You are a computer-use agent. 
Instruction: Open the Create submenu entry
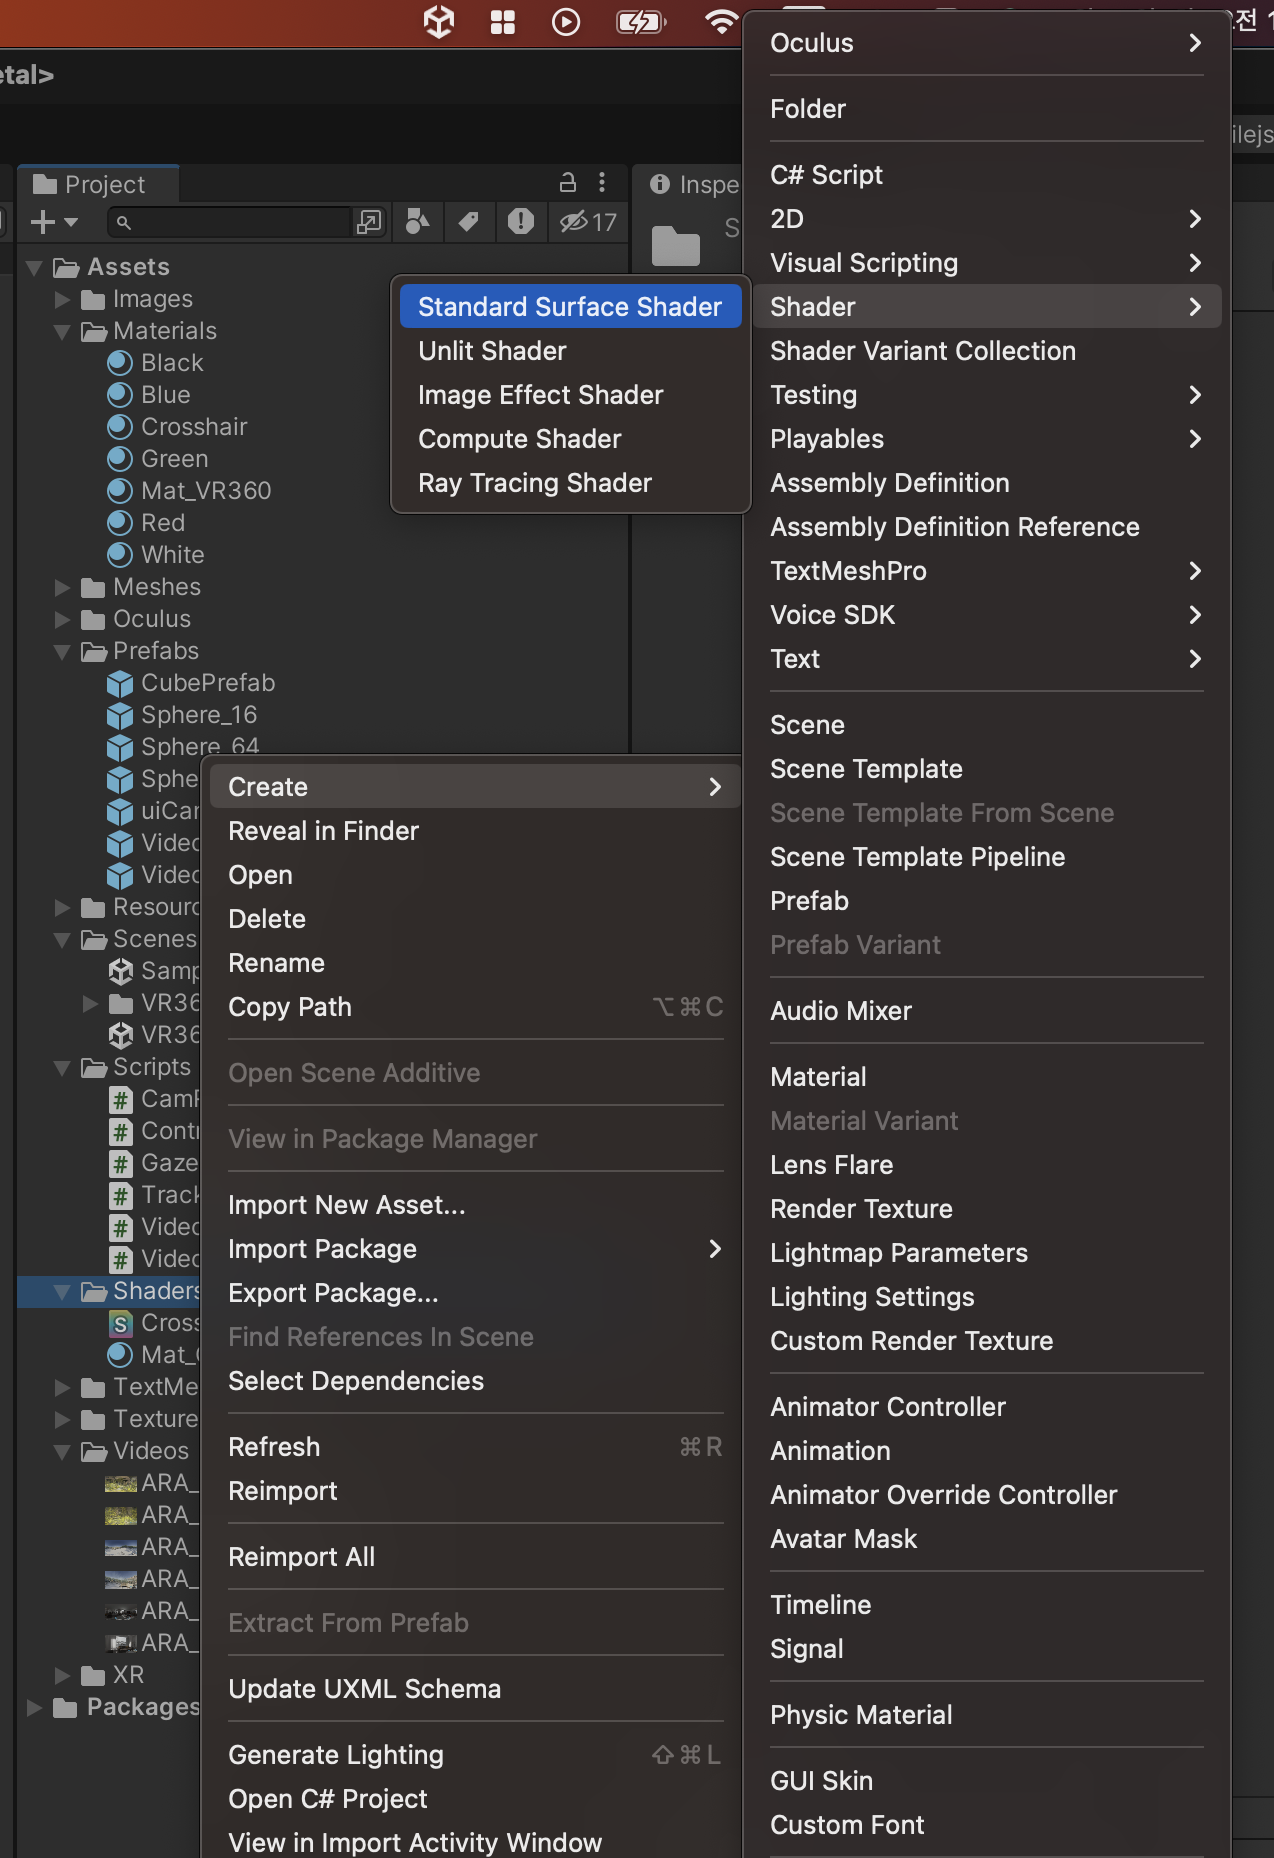(x=475, y=787)
